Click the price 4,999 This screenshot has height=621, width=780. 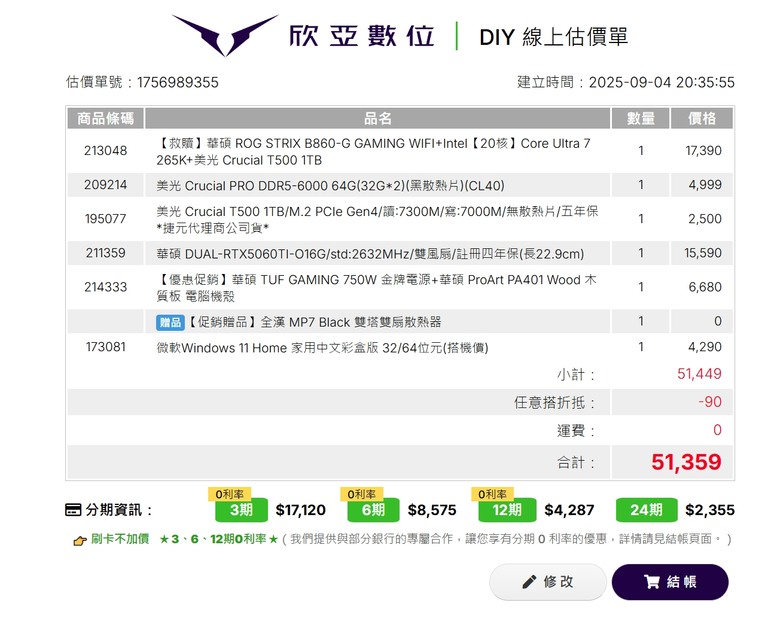[x=705, y=185]
